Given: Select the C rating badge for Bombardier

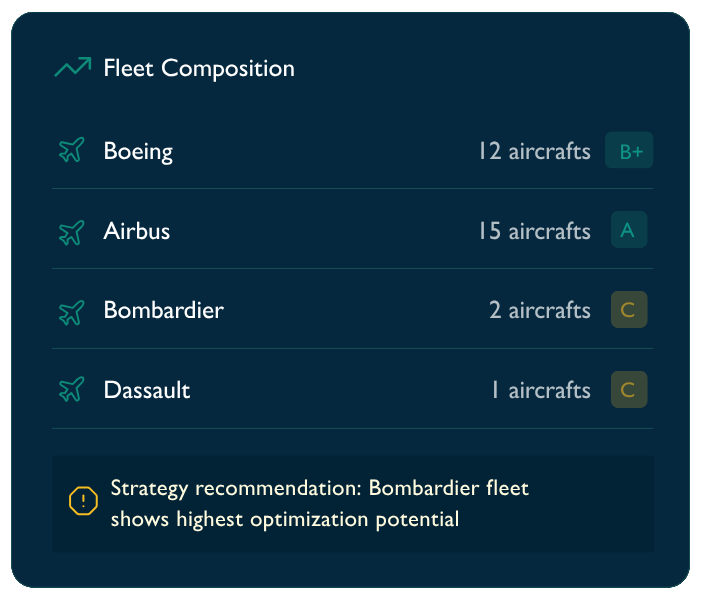Looking at the screenshot, I should click(629, 309).
